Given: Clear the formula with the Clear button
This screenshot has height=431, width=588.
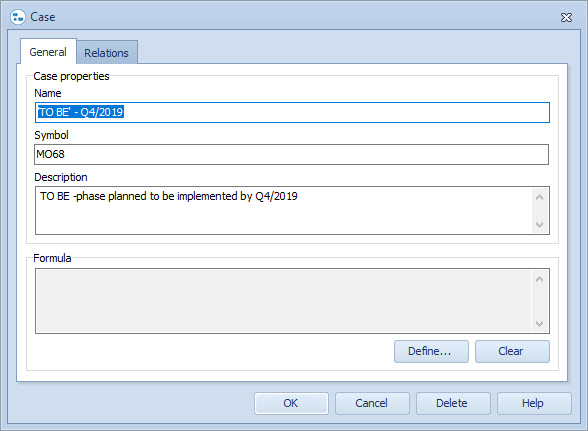Looking at the screenshot, I should (512, 351).
